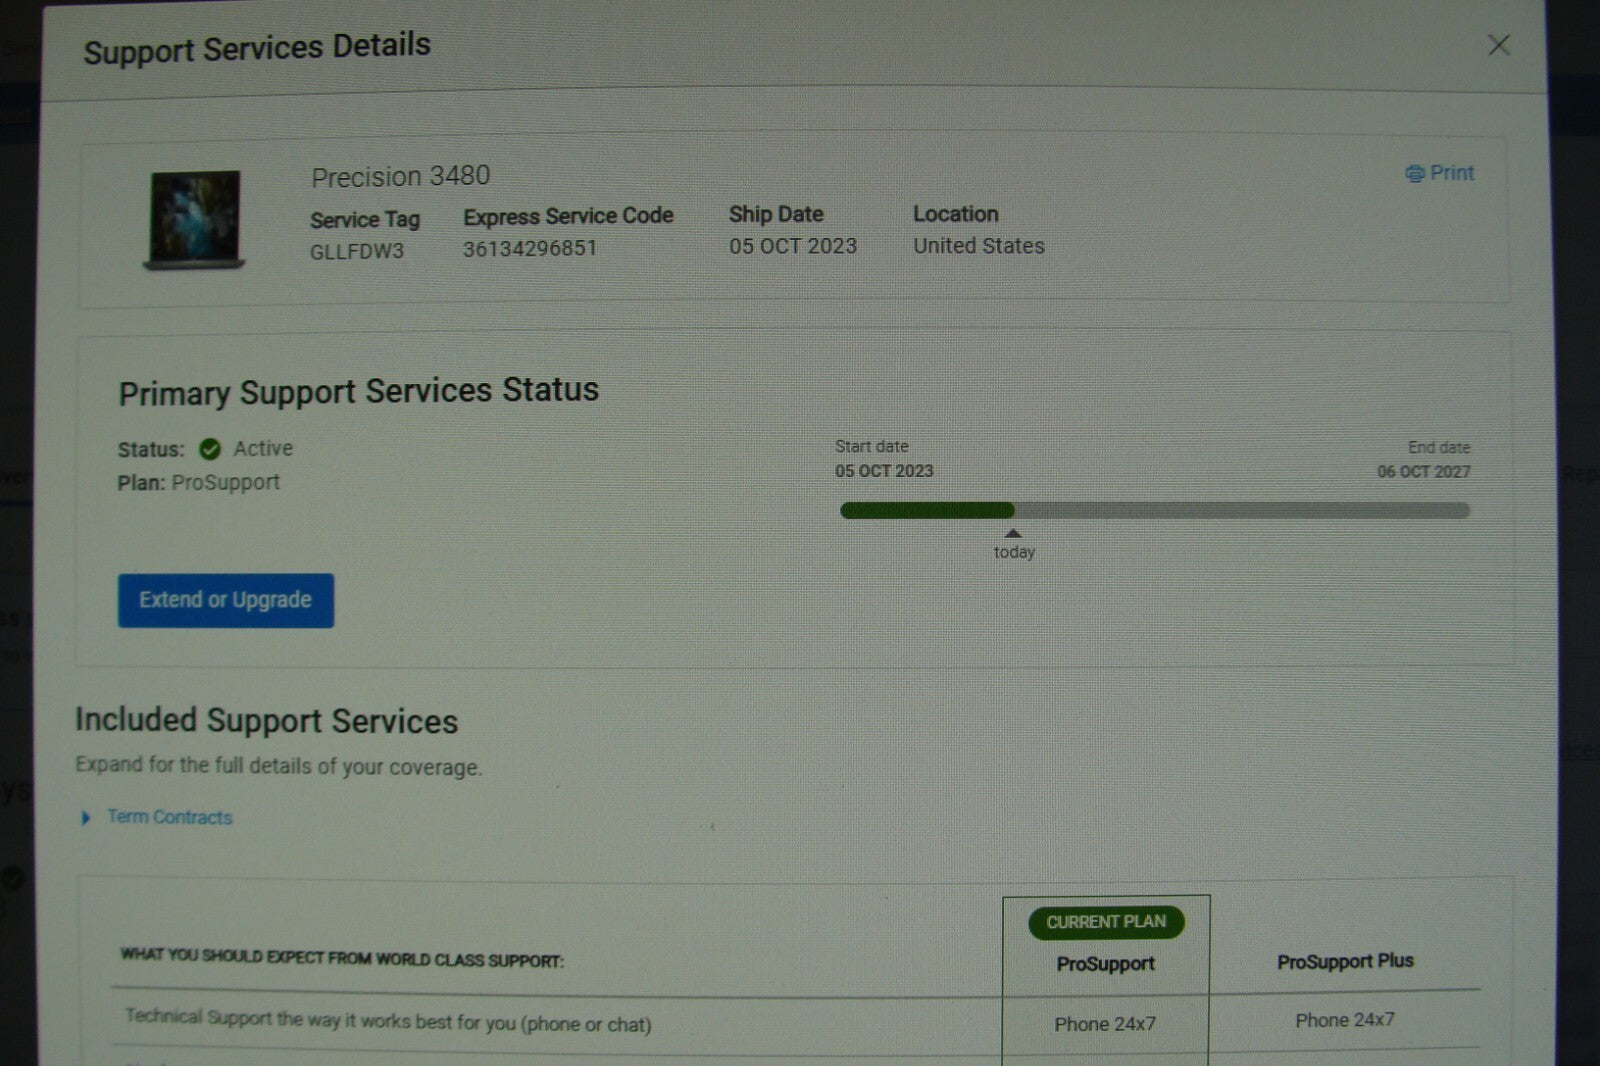Close the Support Services Details dialog
Viewport: 1600px width, 1066px height.
point(1498,45)
